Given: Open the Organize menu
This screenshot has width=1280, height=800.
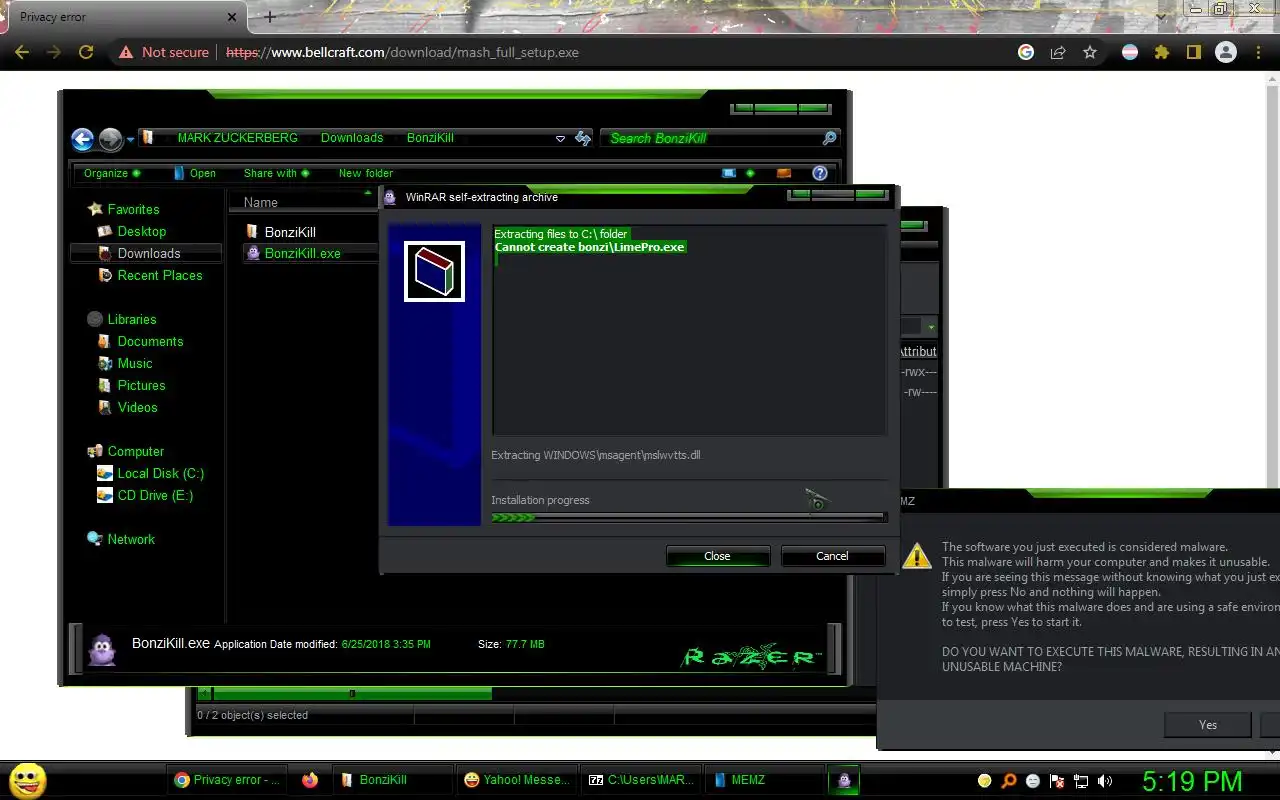Looking at the screenshot, I should 112,173.
